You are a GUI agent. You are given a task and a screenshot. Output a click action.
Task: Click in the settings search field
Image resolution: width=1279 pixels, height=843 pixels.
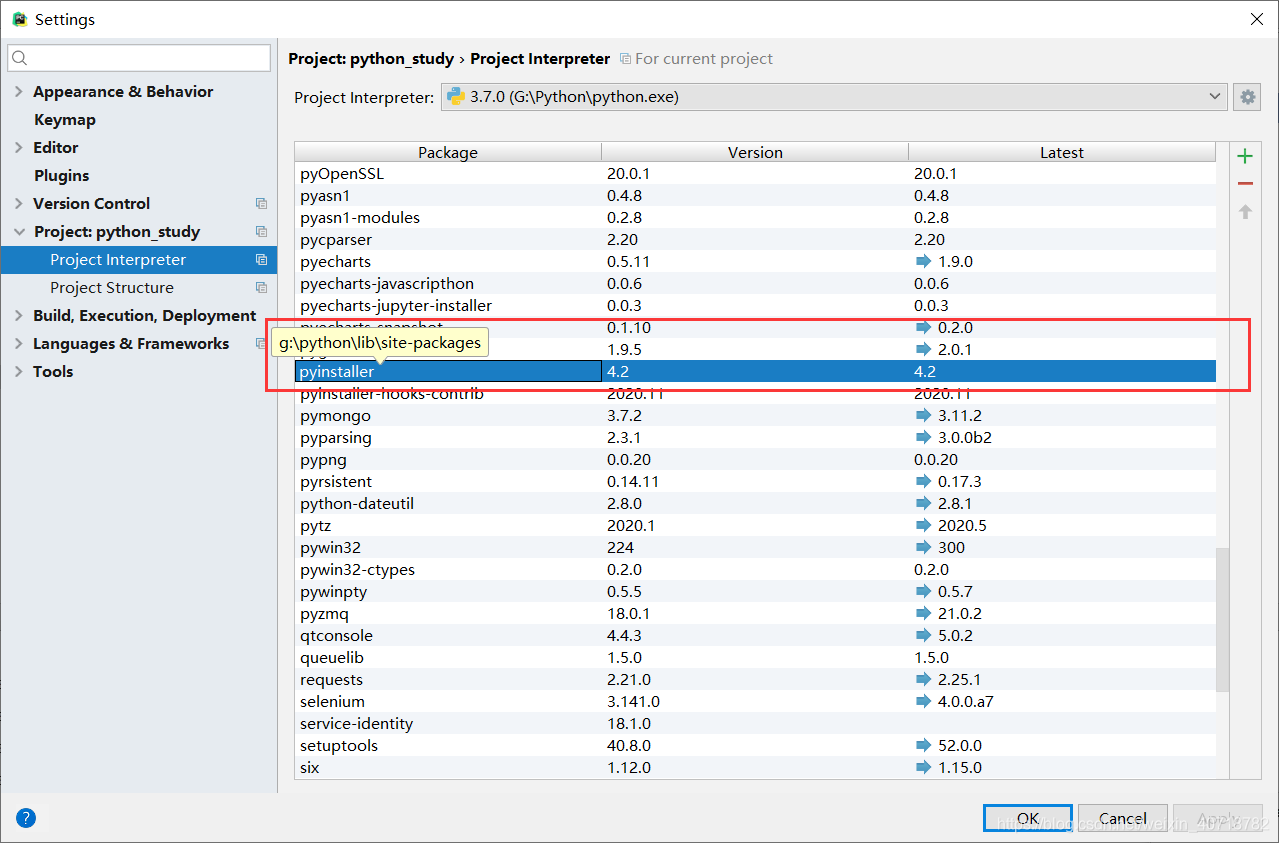click(x=139, y=58)
